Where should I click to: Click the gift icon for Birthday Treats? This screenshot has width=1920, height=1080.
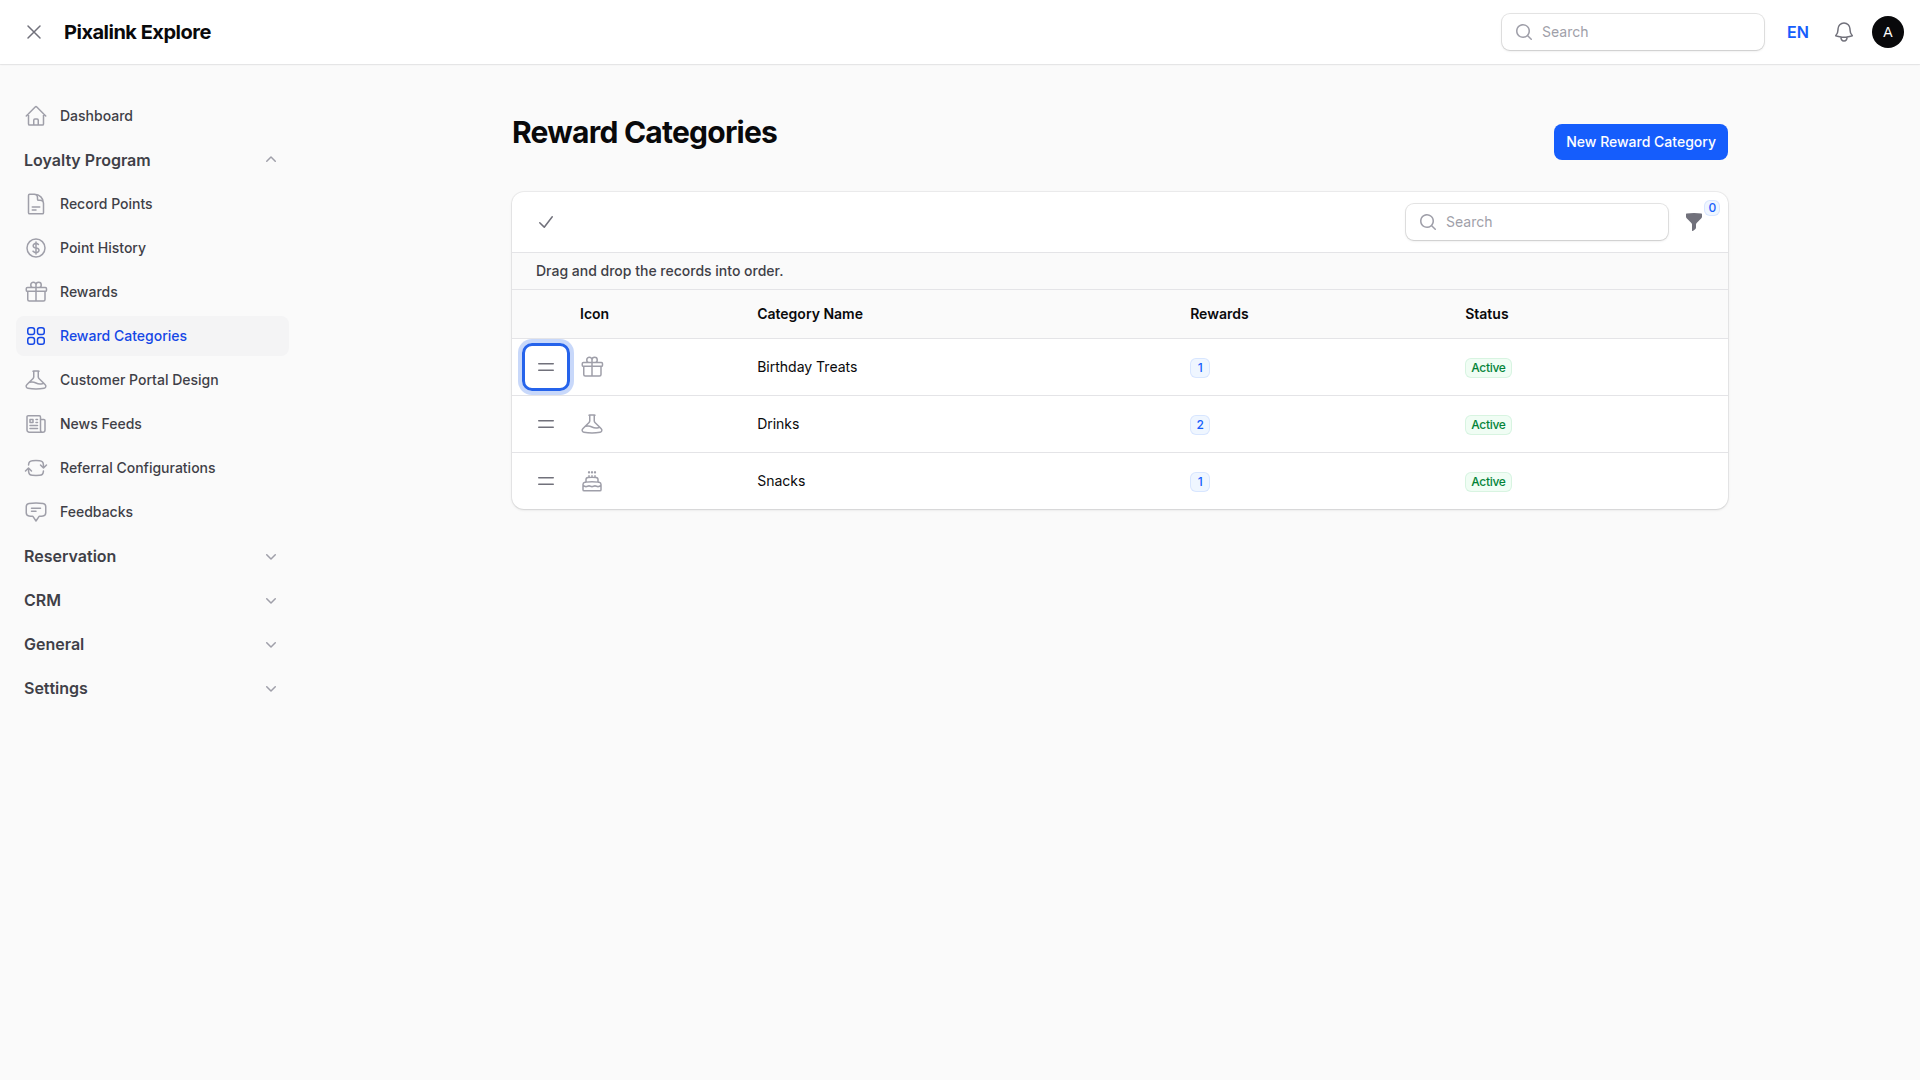coord(592,367)
